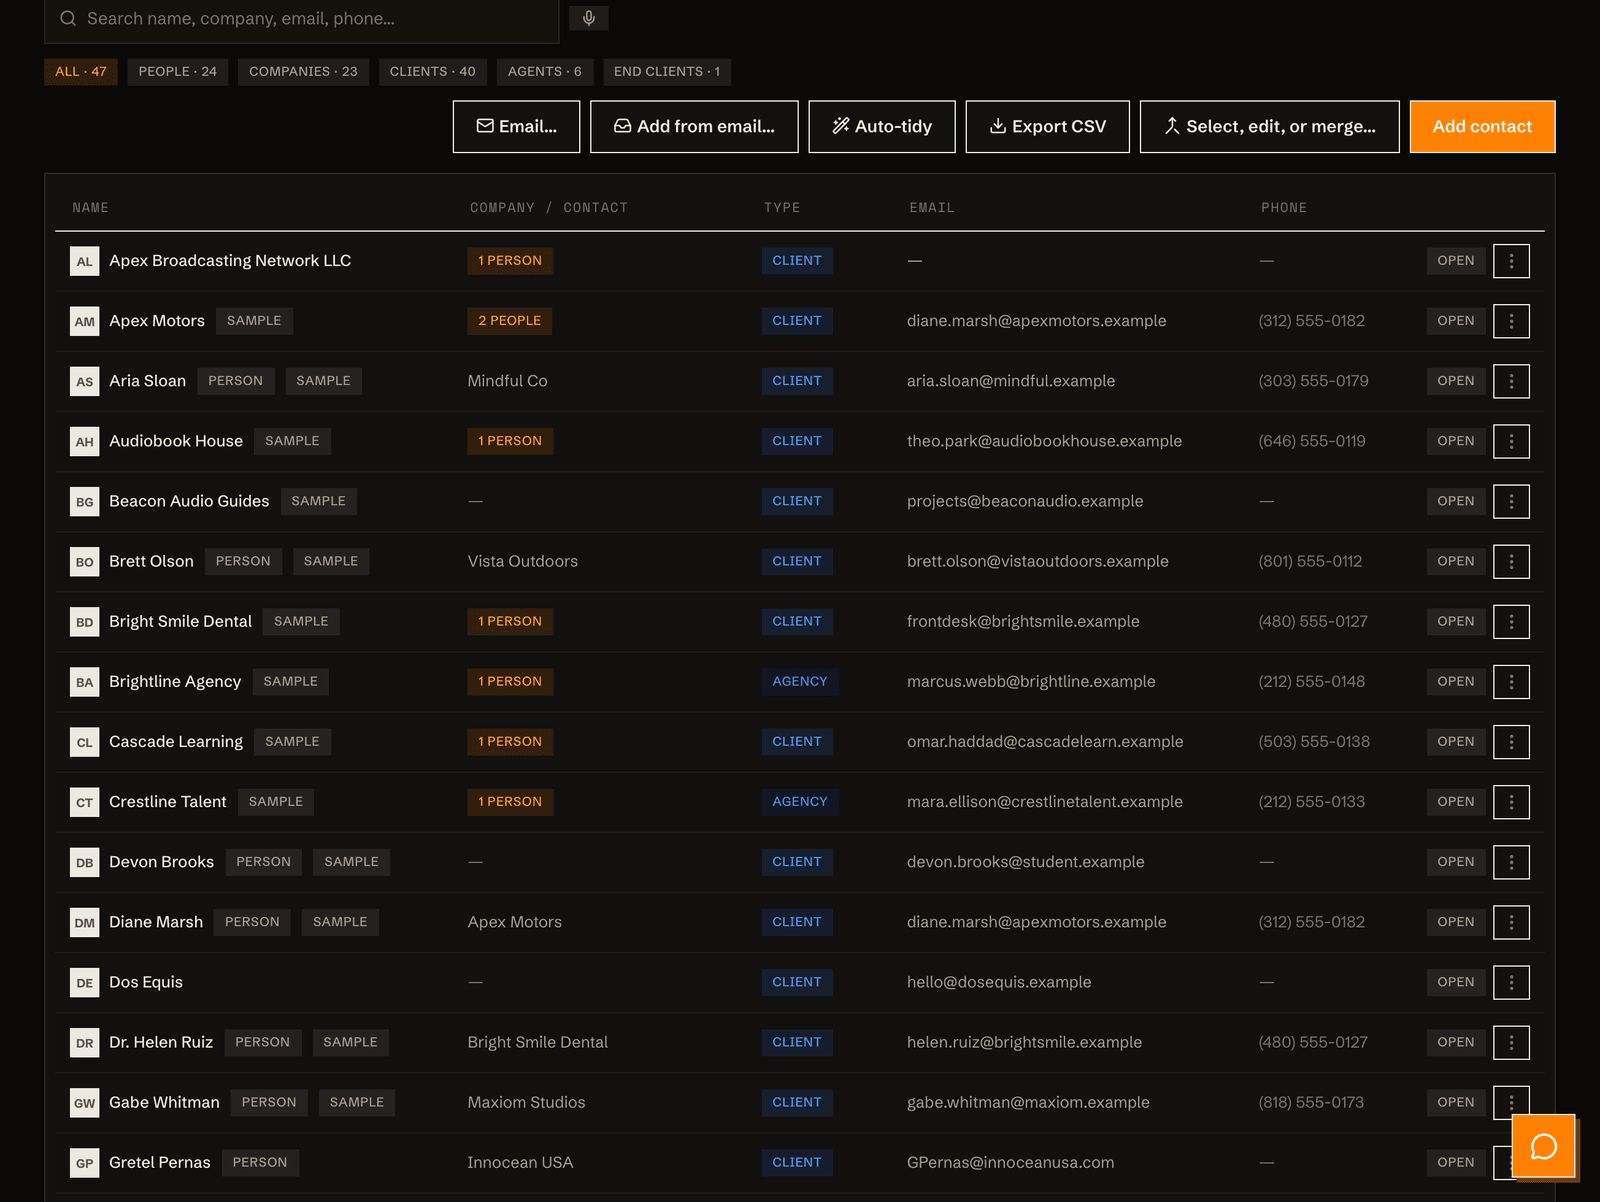
Task: Open three-dot menu for Audiobook House
Action: pyautogui.click(x=1511, y=441)
